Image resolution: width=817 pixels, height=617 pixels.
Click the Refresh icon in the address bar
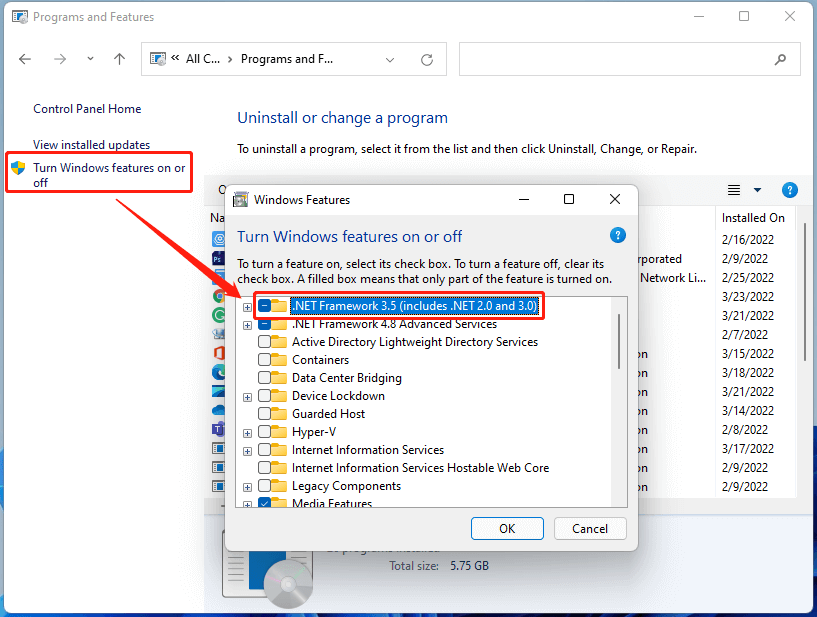coord(425,59)
